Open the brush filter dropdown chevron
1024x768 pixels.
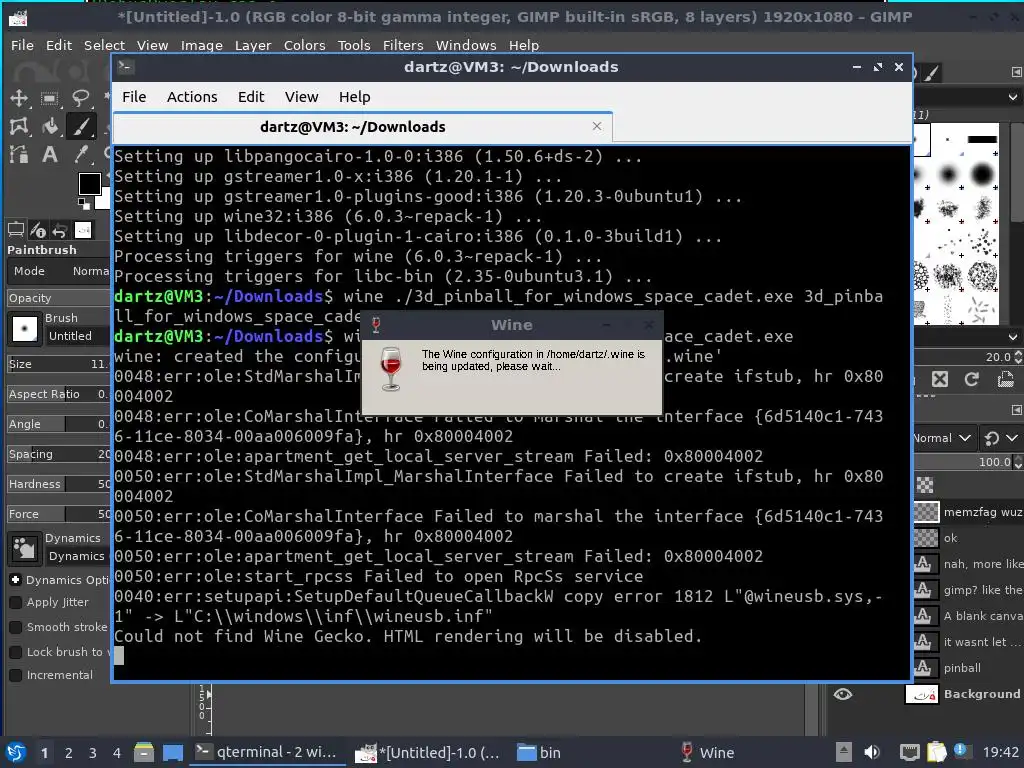point(1013,97)
